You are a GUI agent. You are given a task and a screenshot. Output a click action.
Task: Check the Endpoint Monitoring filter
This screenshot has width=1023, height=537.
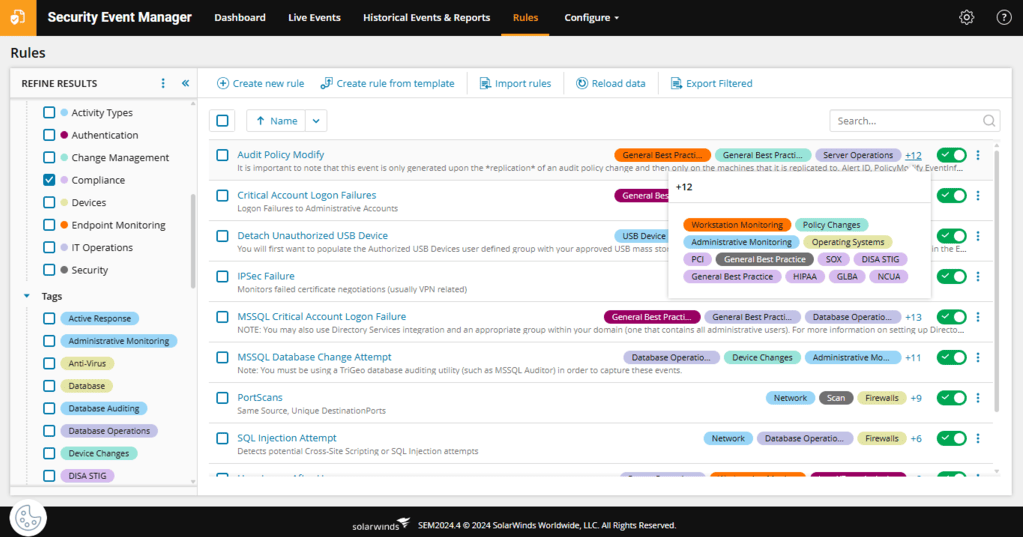[49, 224]
